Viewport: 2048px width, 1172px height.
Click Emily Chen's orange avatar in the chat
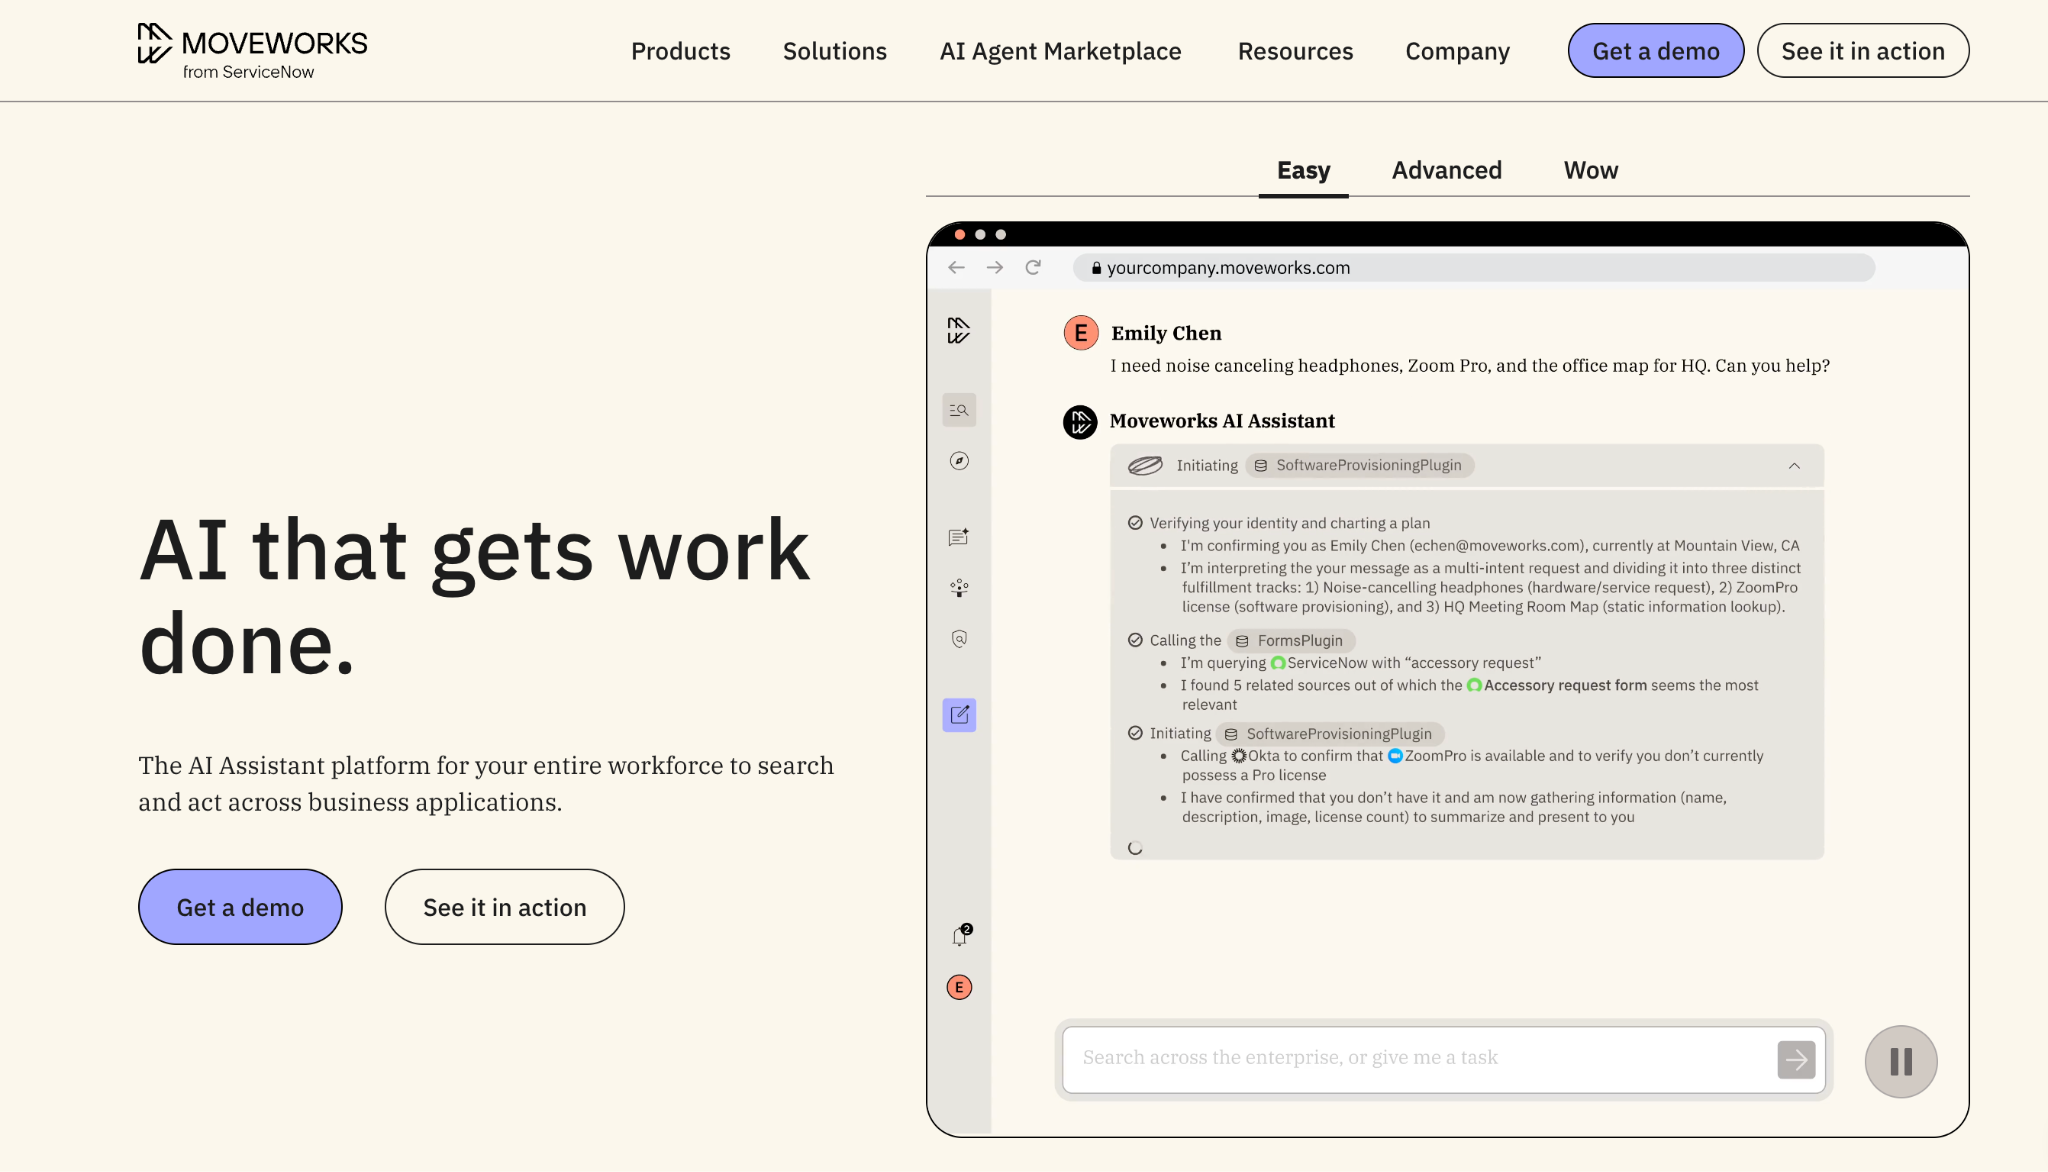pos(1081,333)
